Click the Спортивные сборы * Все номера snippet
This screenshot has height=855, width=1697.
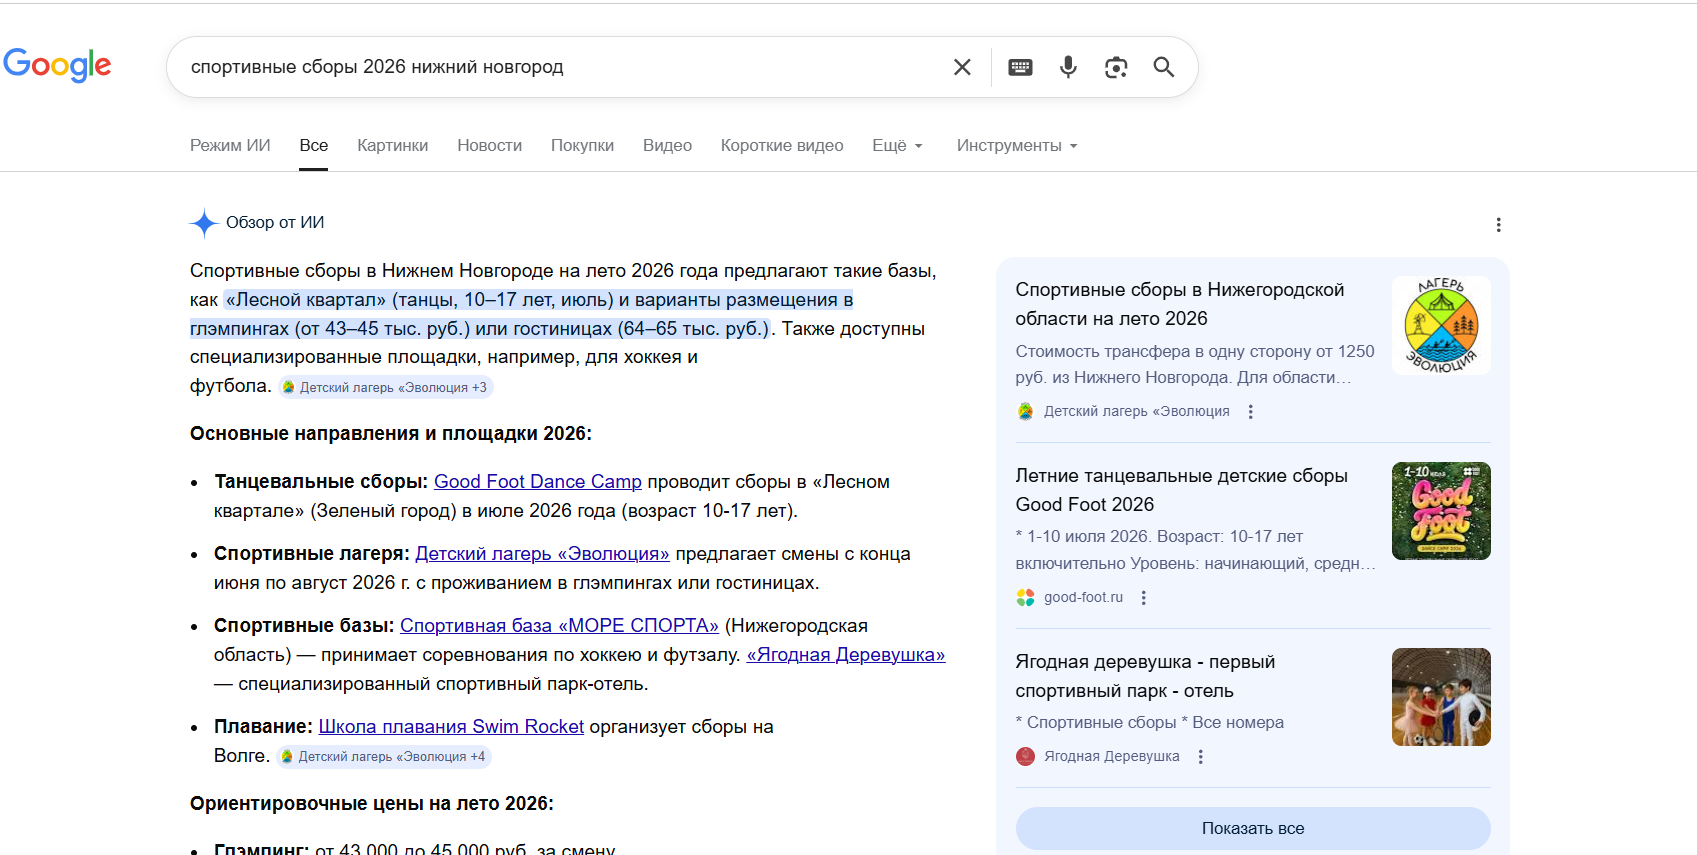pos(1150,722)
